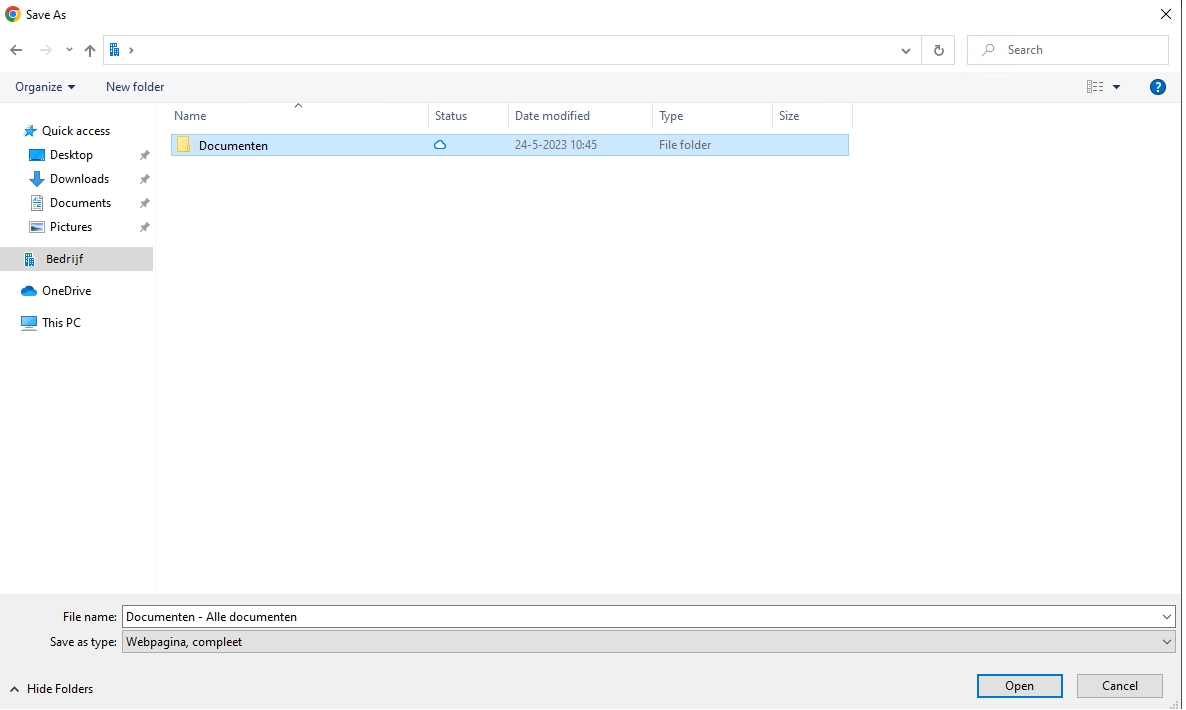
Task: Expand the view options dropdown arrow
Action: tap(1117, 87)
